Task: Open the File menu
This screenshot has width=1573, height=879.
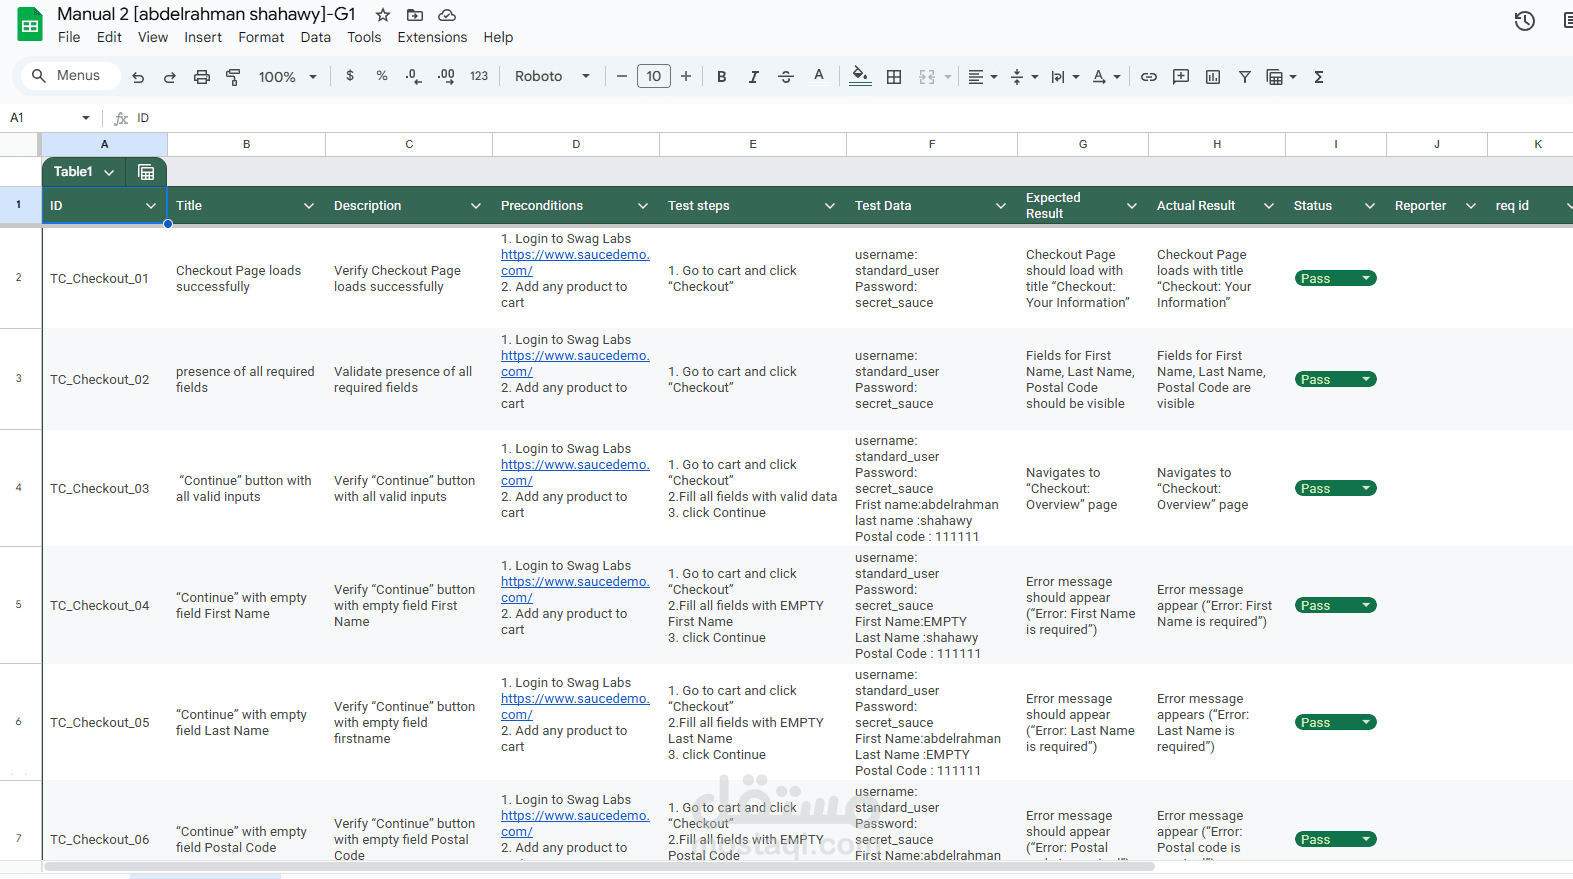Action: click(69, 37)
